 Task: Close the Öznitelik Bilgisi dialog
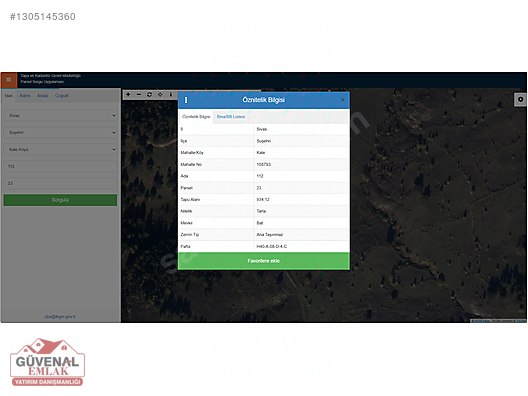tap(342, 100)
